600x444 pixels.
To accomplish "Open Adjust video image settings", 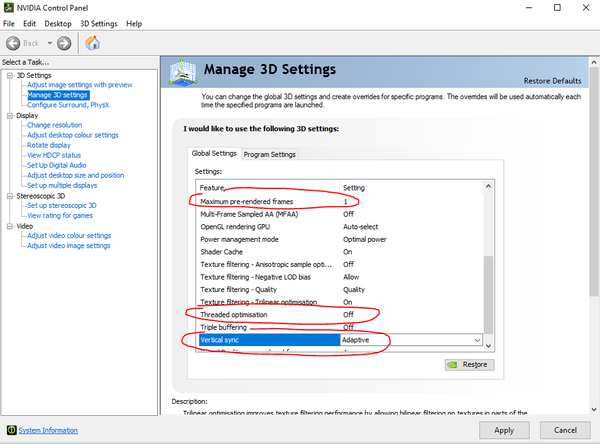I will [x=68, y=246].
